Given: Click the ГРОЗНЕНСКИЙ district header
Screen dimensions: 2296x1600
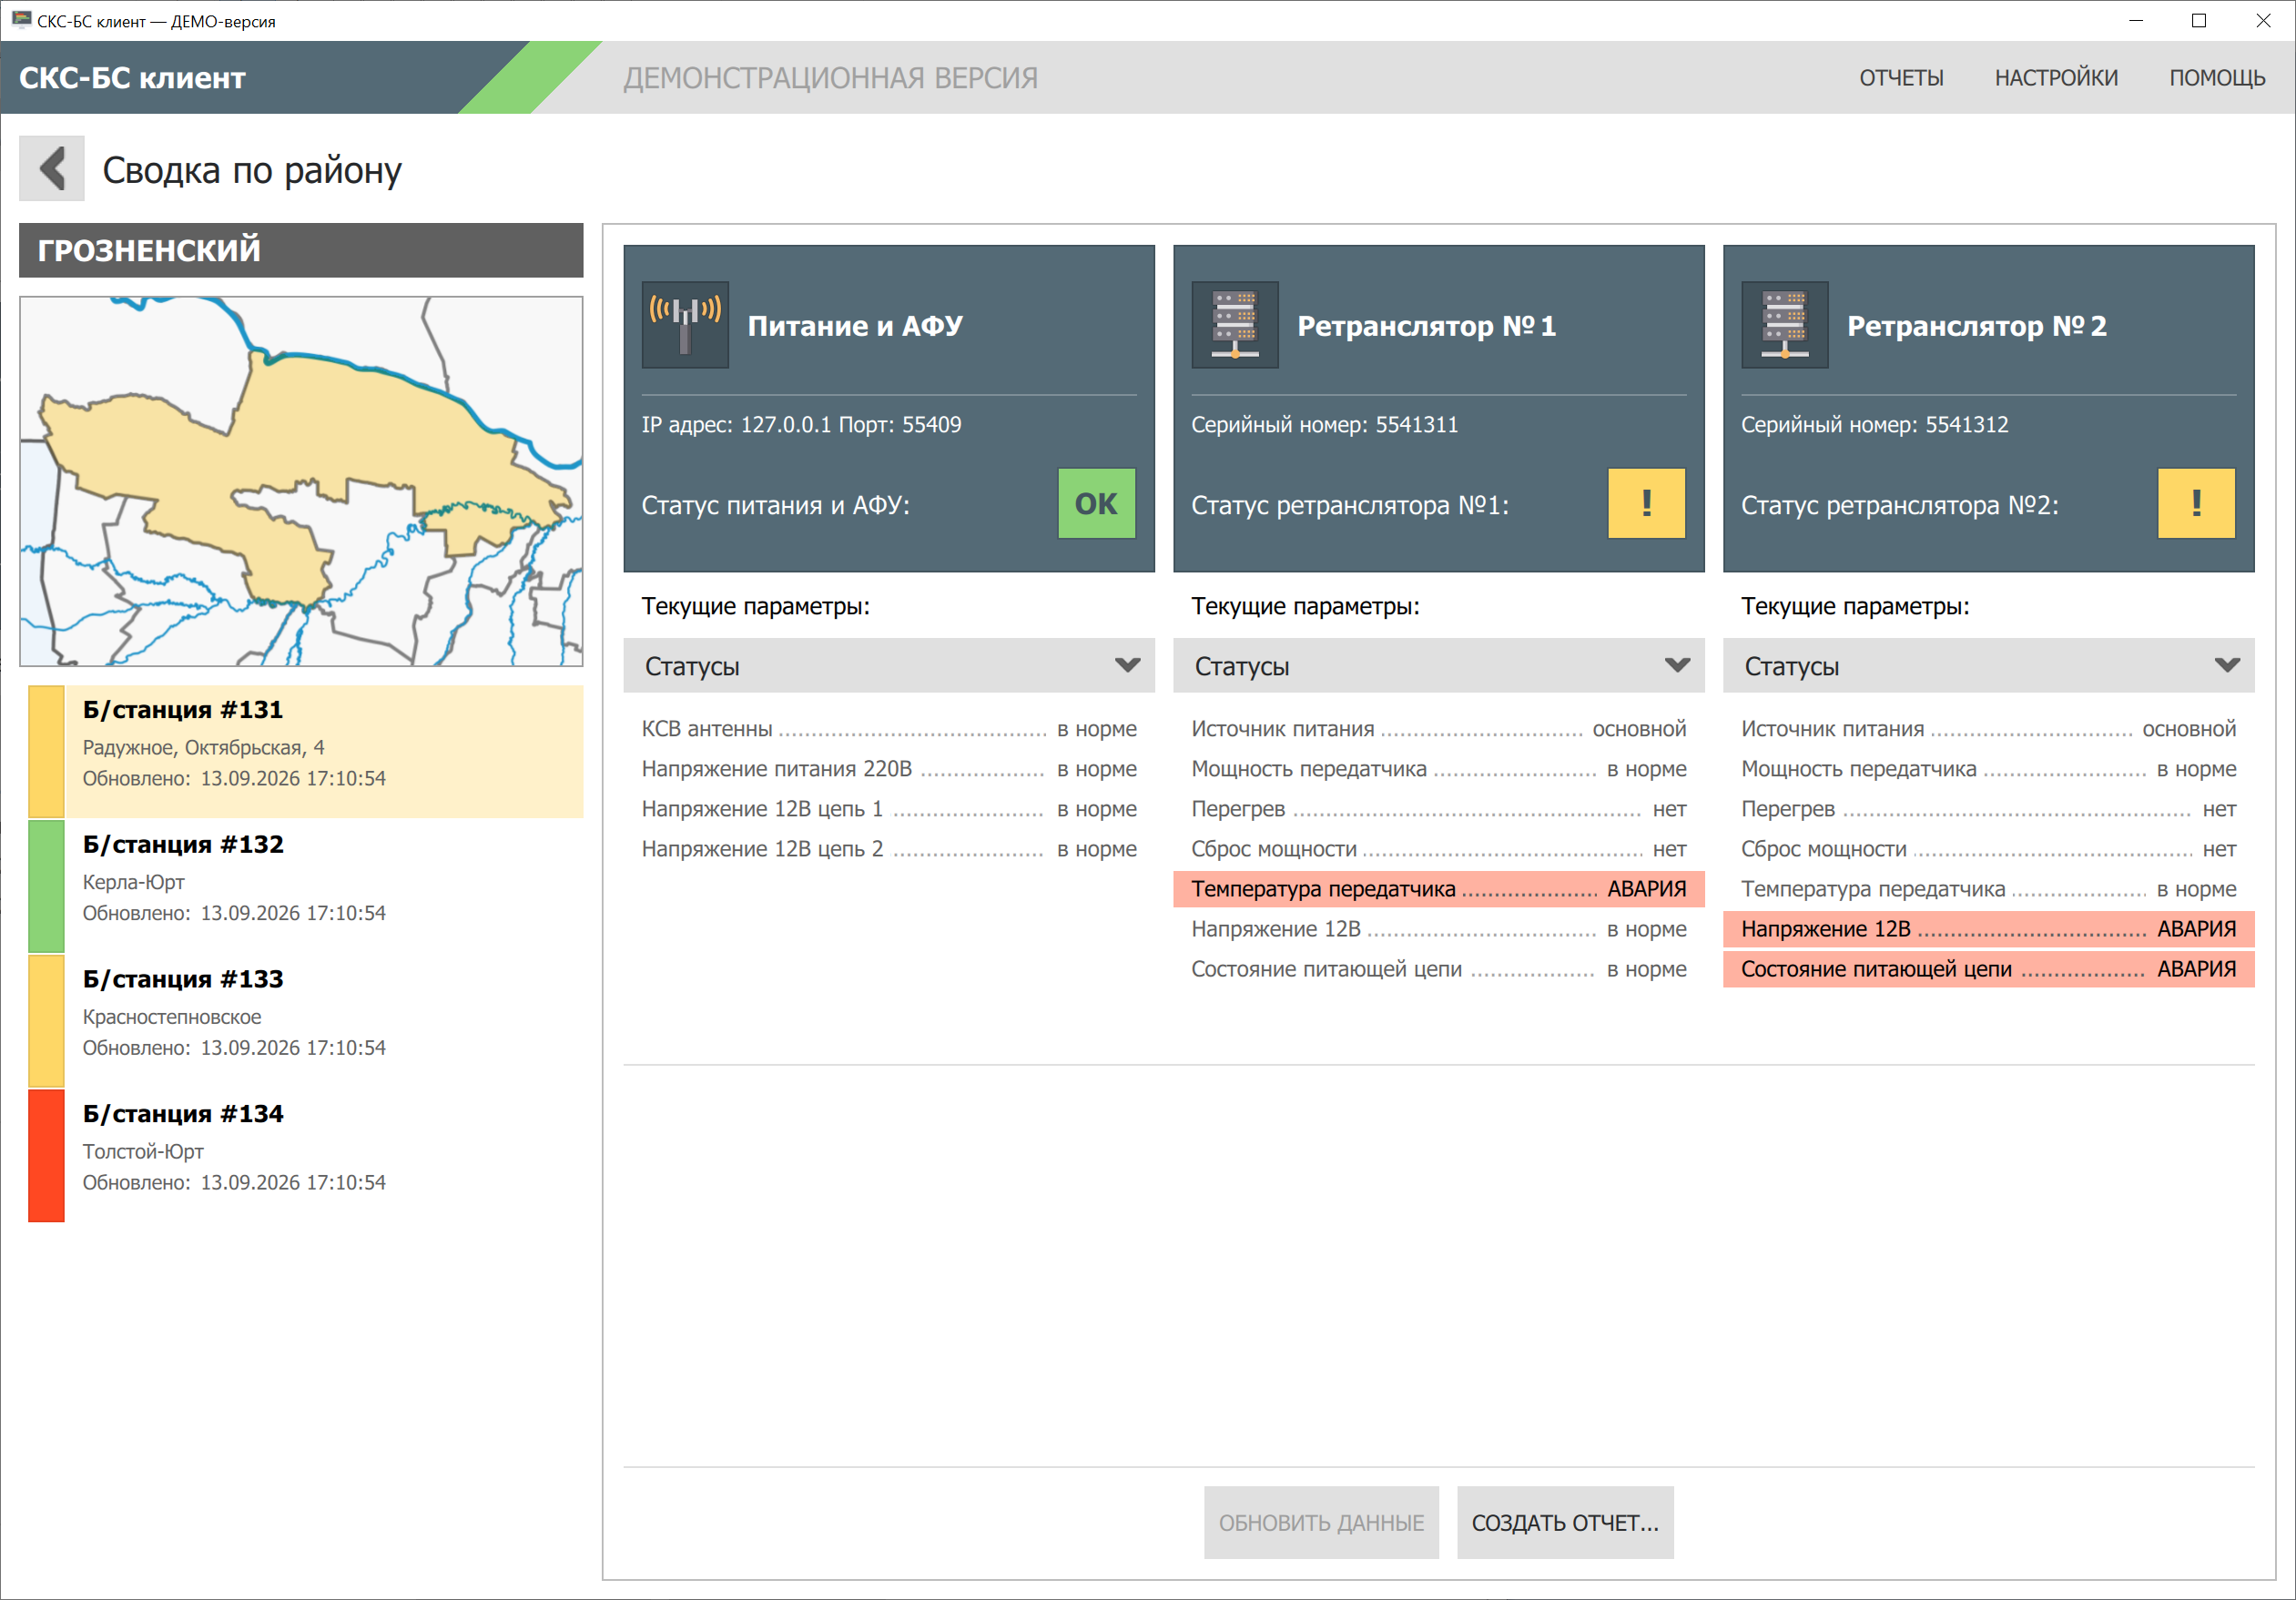Looking at the screenshot, I should pyautogui.click(x=301, y=250).
